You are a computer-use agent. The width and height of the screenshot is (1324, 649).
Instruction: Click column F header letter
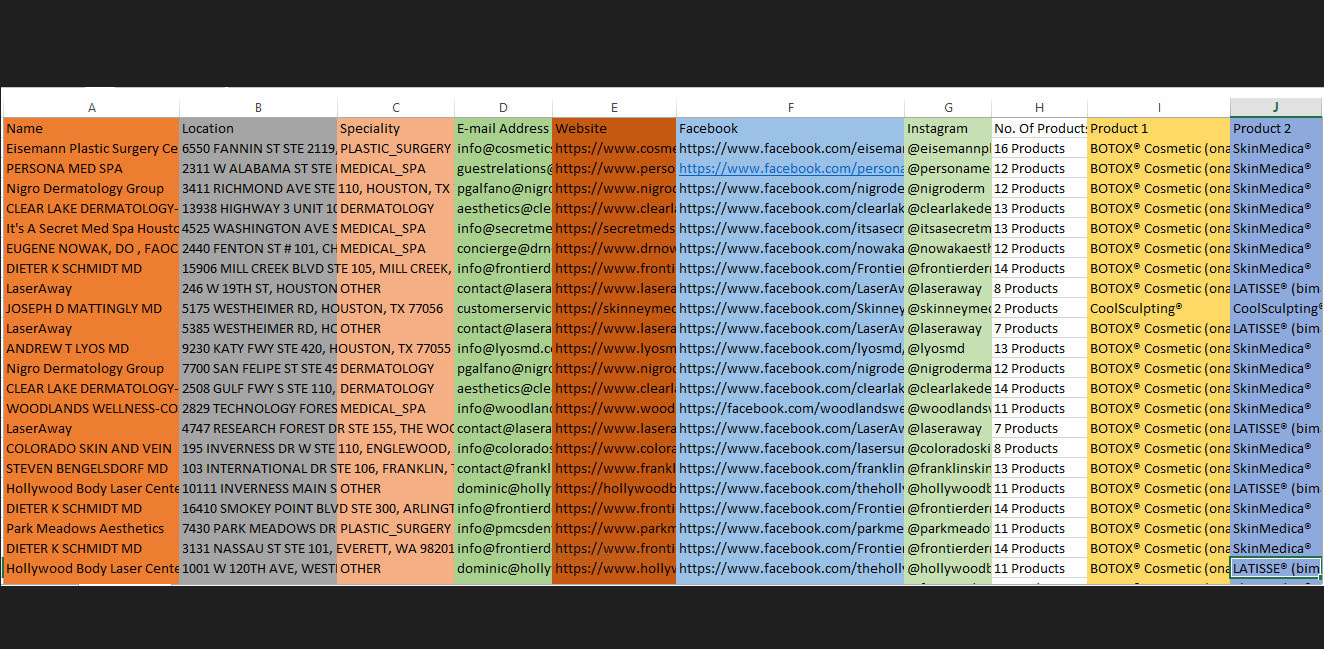pos(790,108)
